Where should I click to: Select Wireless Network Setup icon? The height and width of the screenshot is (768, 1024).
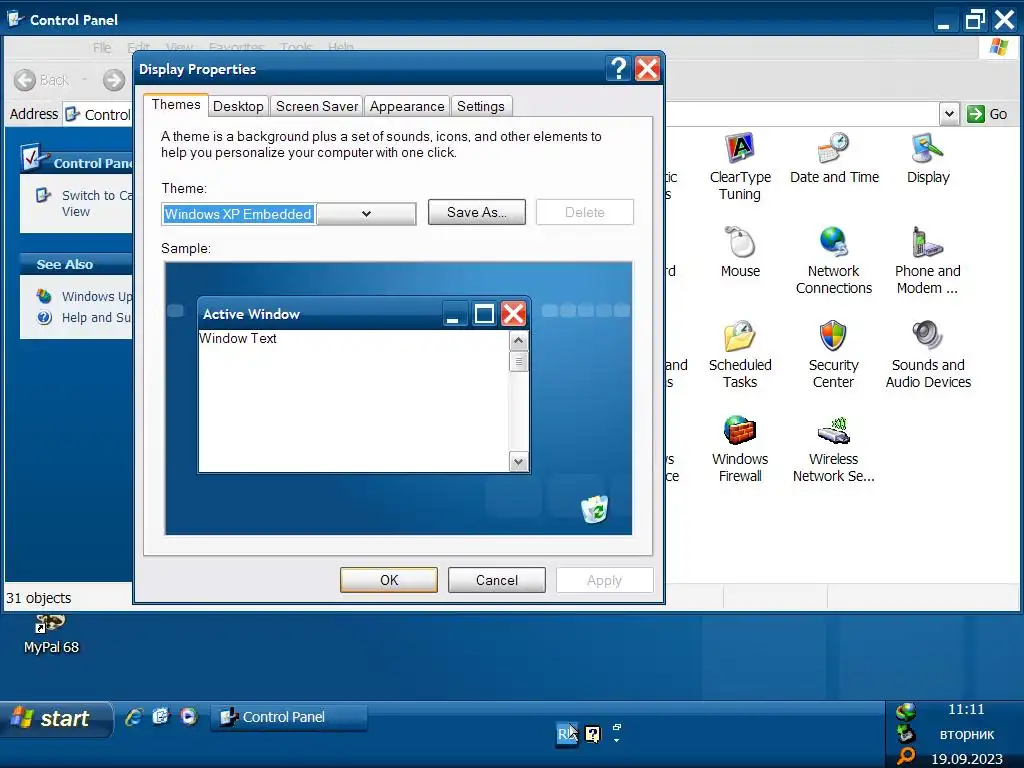[833, 448]
